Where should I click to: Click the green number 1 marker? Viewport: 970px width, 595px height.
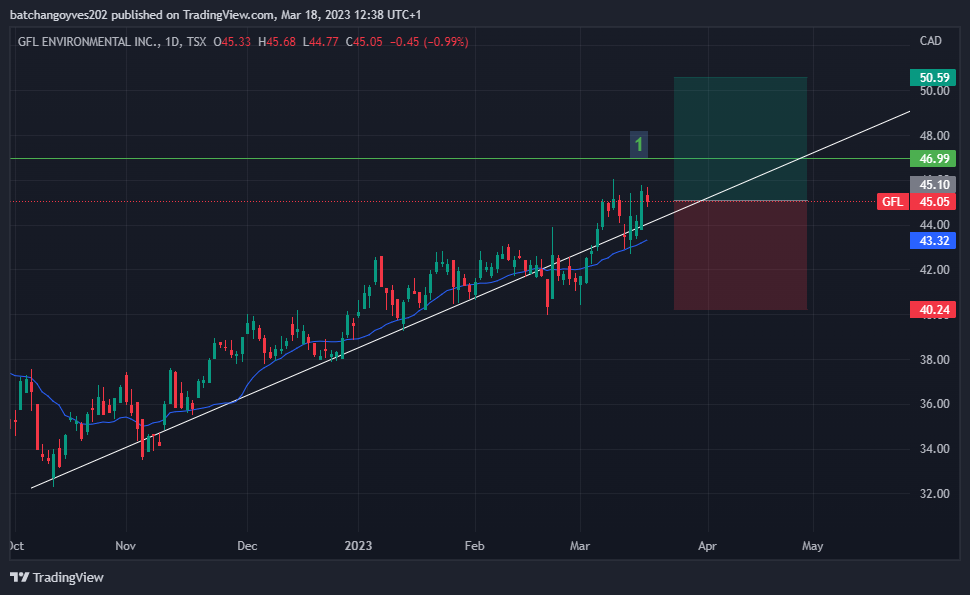[x=638, y=145]
